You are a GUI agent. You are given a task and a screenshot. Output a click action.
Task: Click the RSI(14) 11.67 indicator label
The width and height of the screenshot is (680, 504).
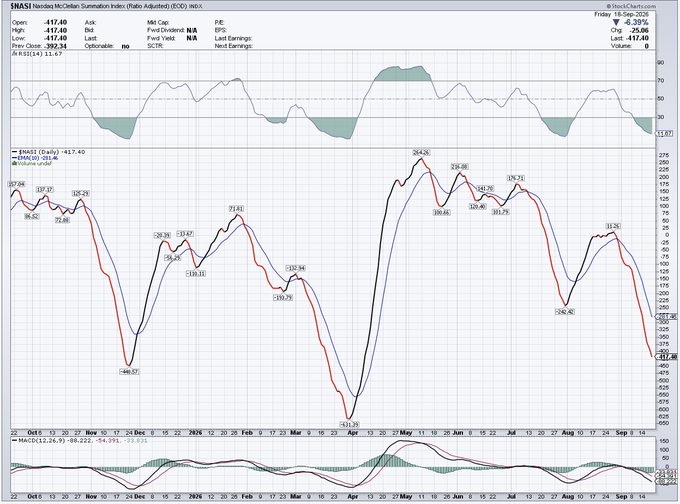pos(40,54)
